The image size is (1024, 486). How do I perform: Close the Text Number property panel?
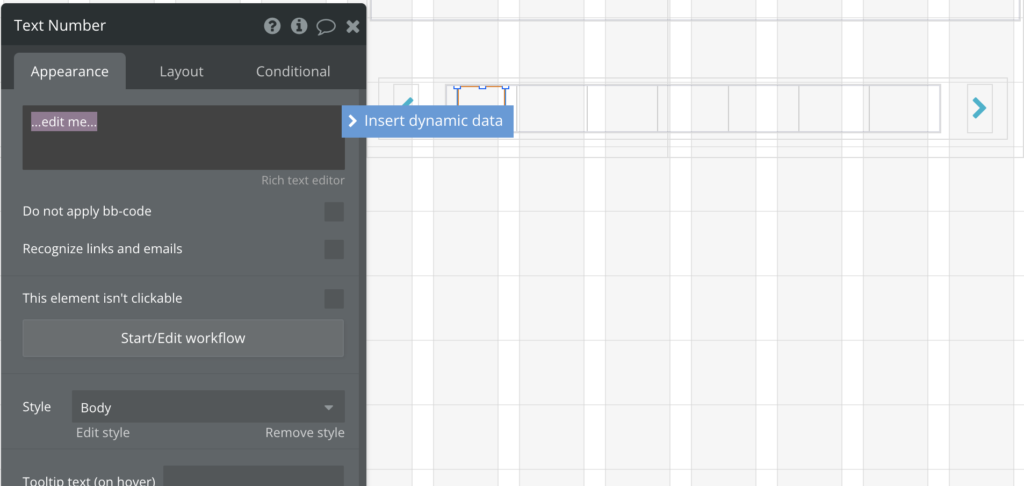point(352,27)
